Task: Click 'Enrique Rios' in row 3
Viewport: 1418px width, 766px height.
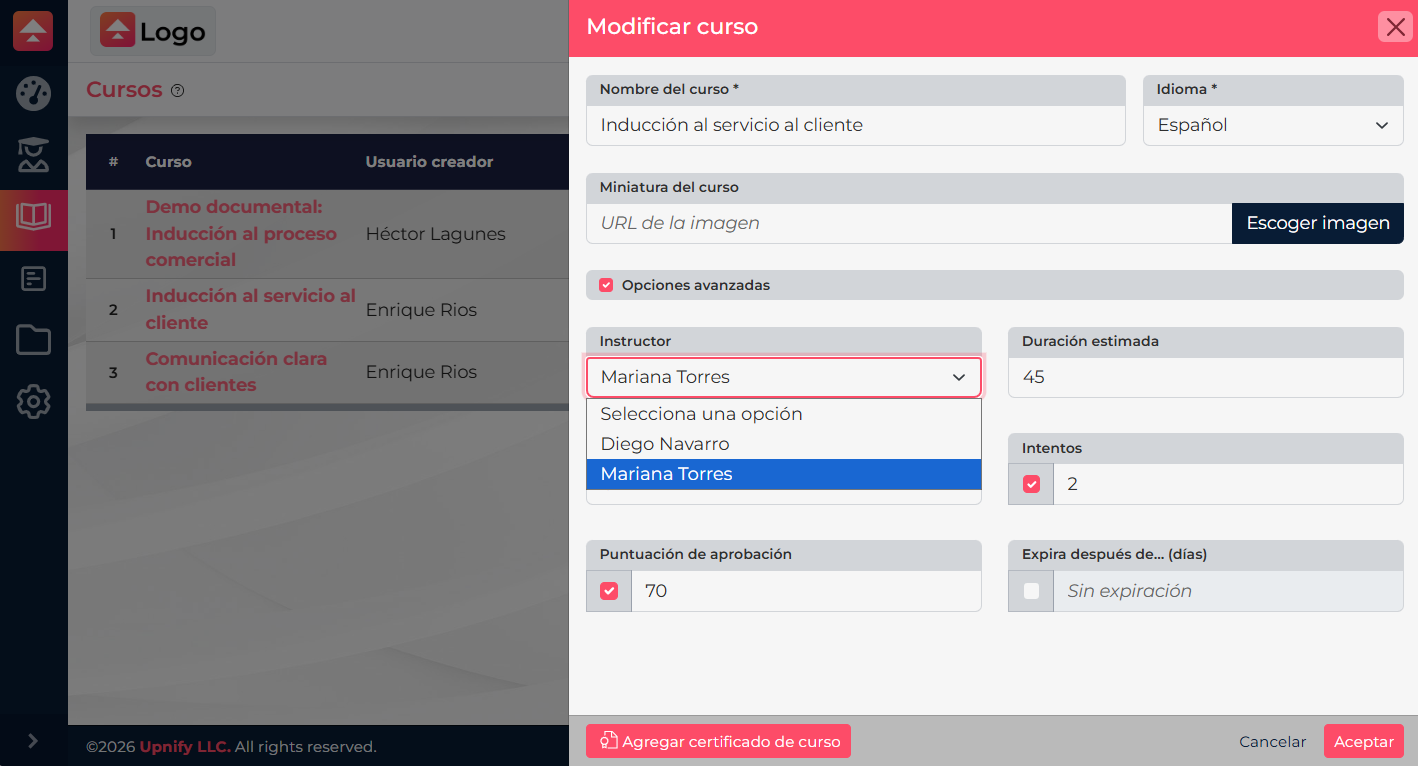Action: tap(421, 372)
